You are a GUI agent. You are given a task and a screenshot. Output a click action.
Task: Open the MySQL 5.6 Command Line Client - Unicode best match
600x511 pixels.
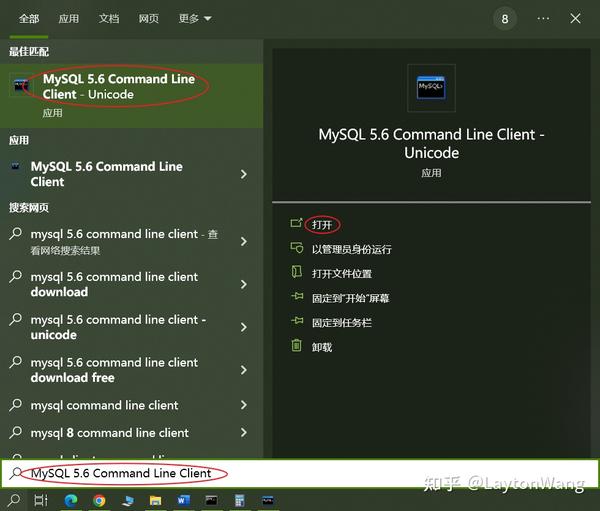coord(131,96)
